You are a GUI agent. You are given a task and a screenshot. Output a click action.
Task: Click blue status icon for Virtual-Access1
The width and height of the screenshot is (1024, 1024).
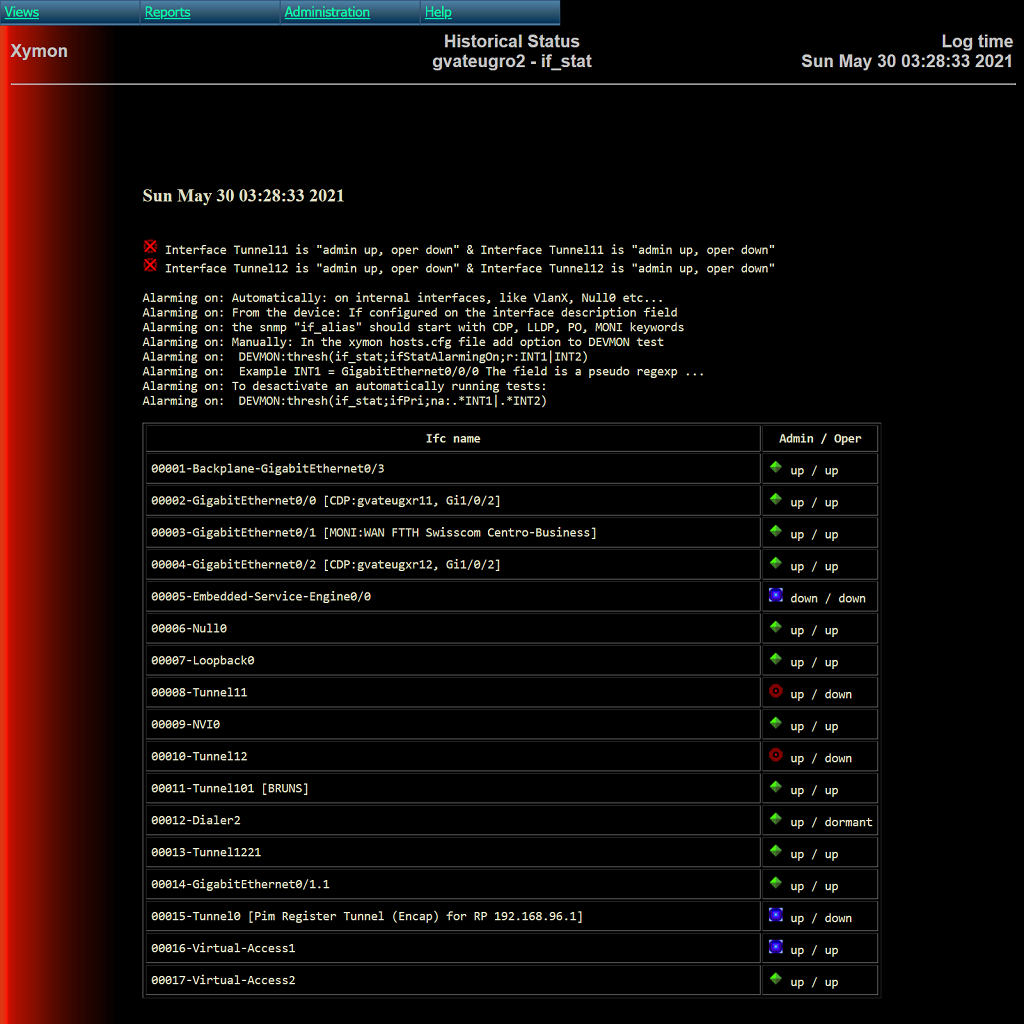tap(775, 947)
